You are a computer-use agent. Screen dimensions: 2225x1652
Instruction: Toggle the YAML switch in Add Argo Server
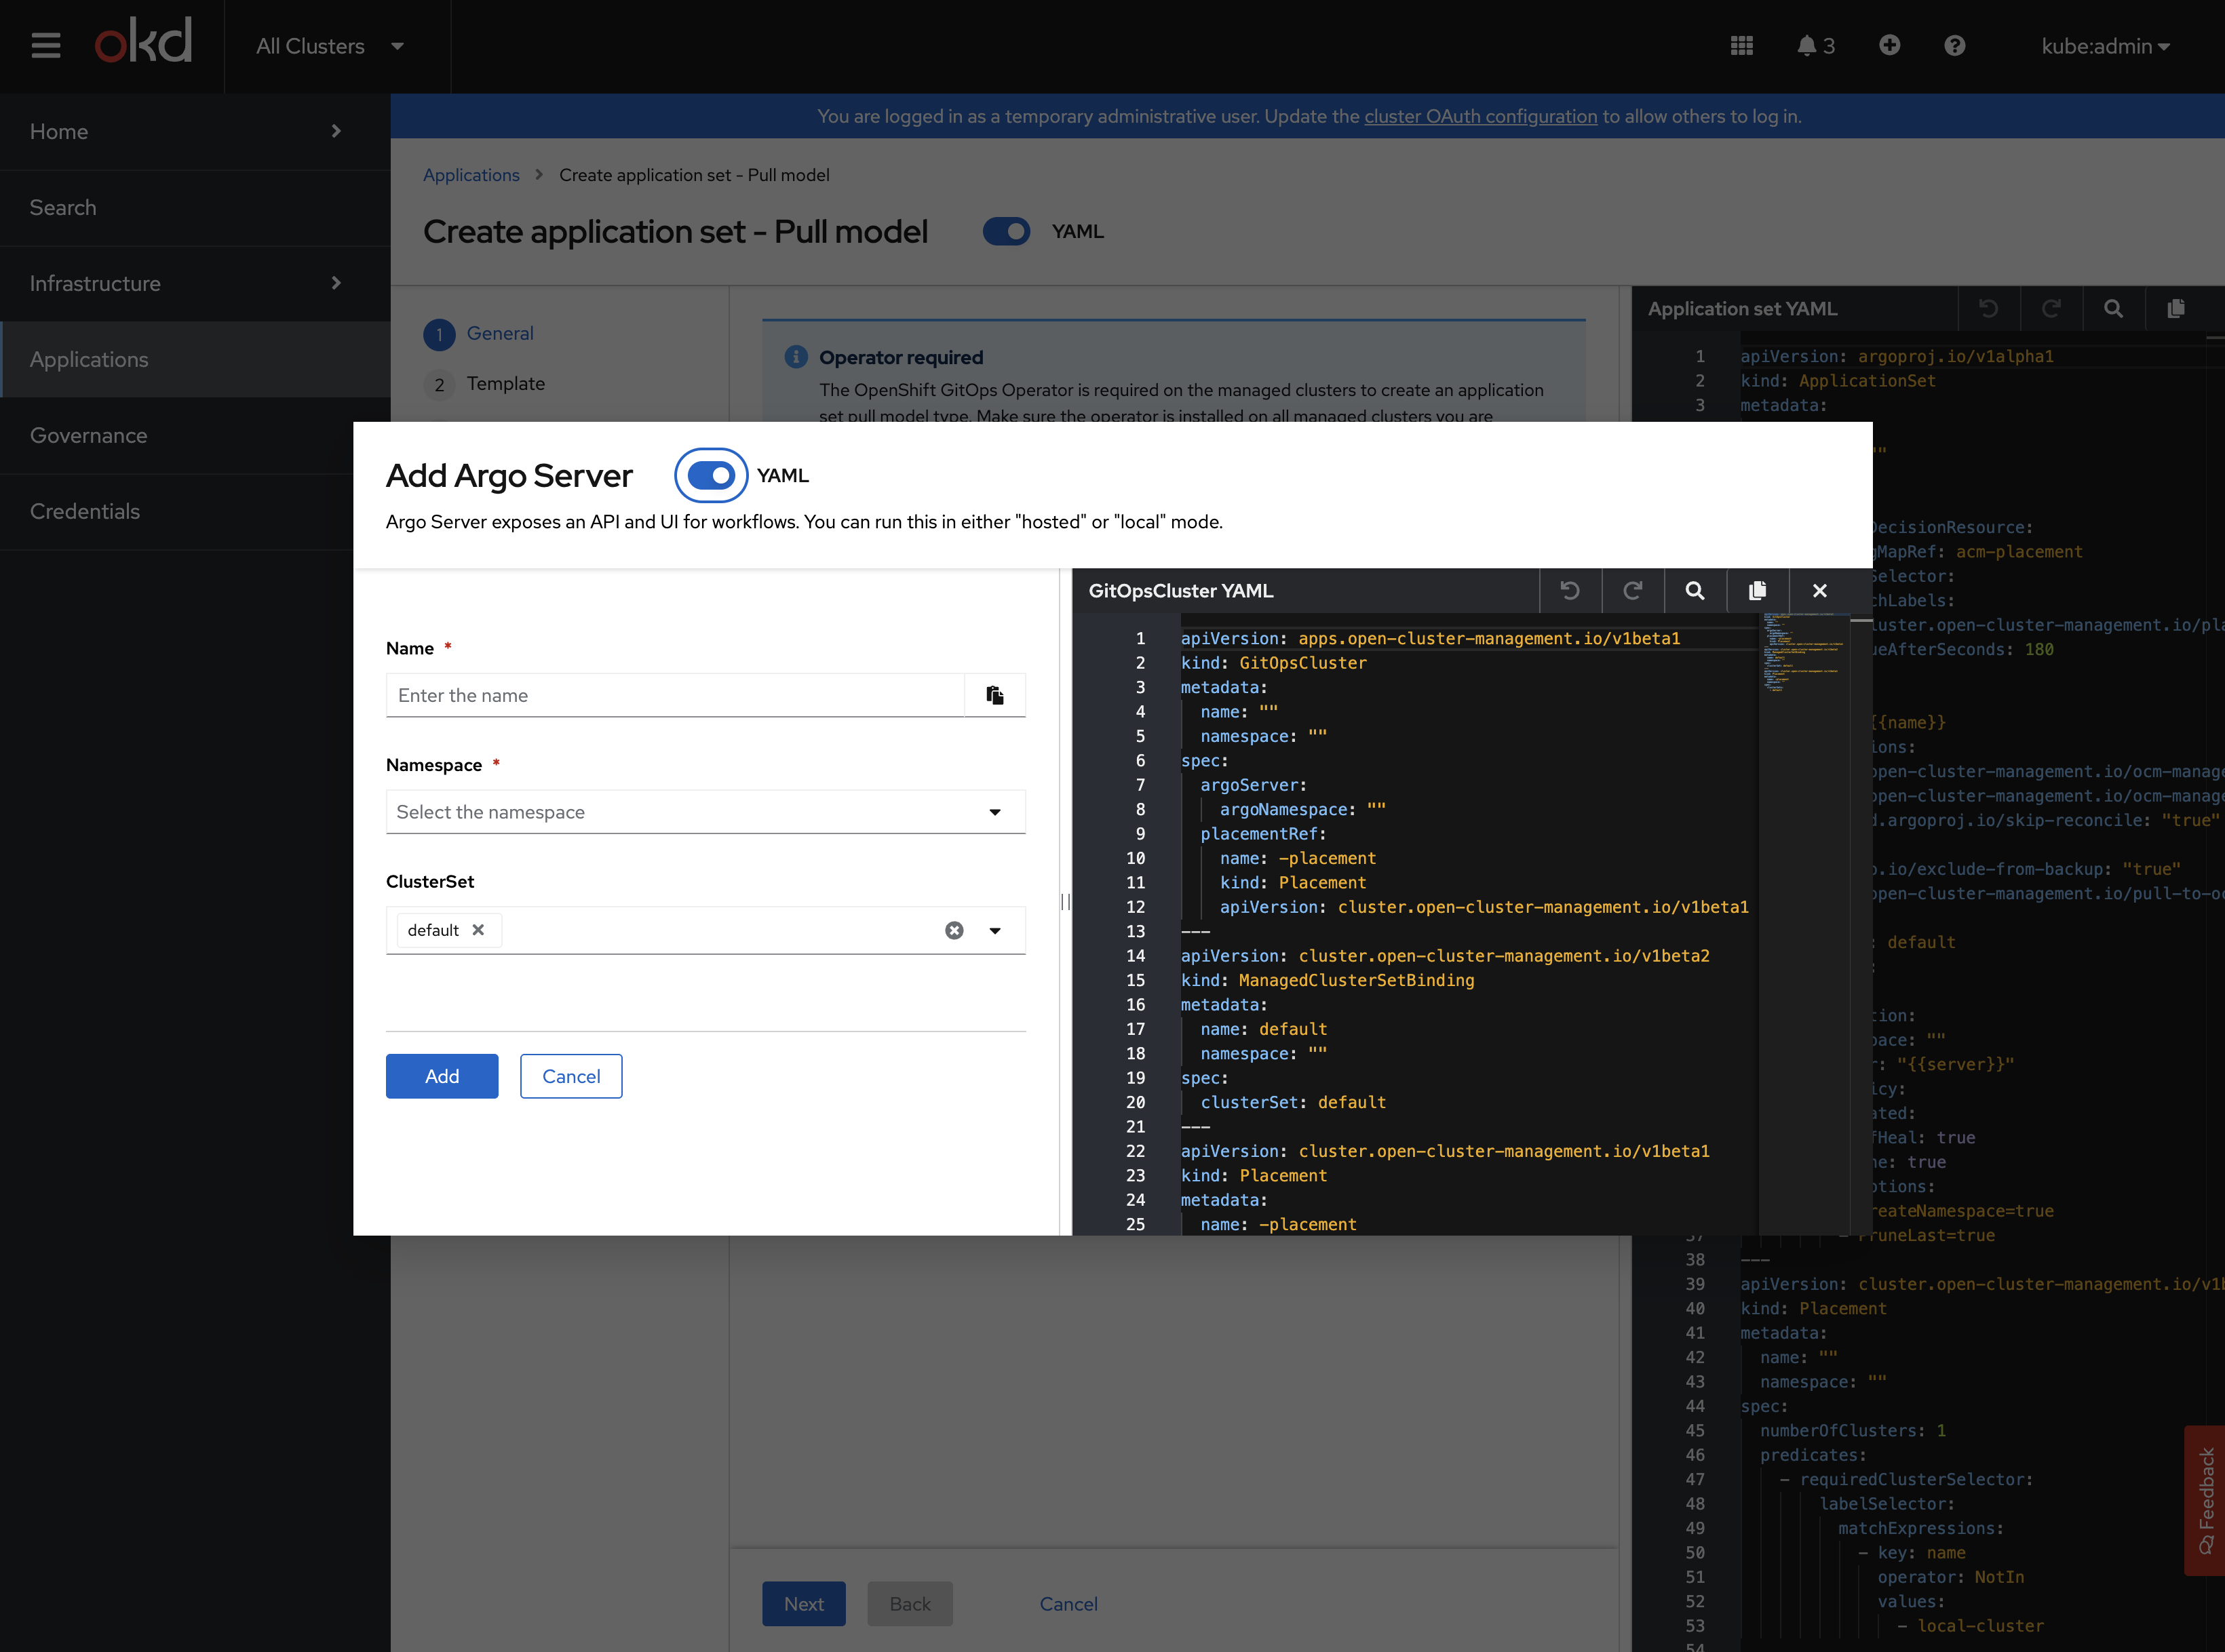(x=711, y=476)
